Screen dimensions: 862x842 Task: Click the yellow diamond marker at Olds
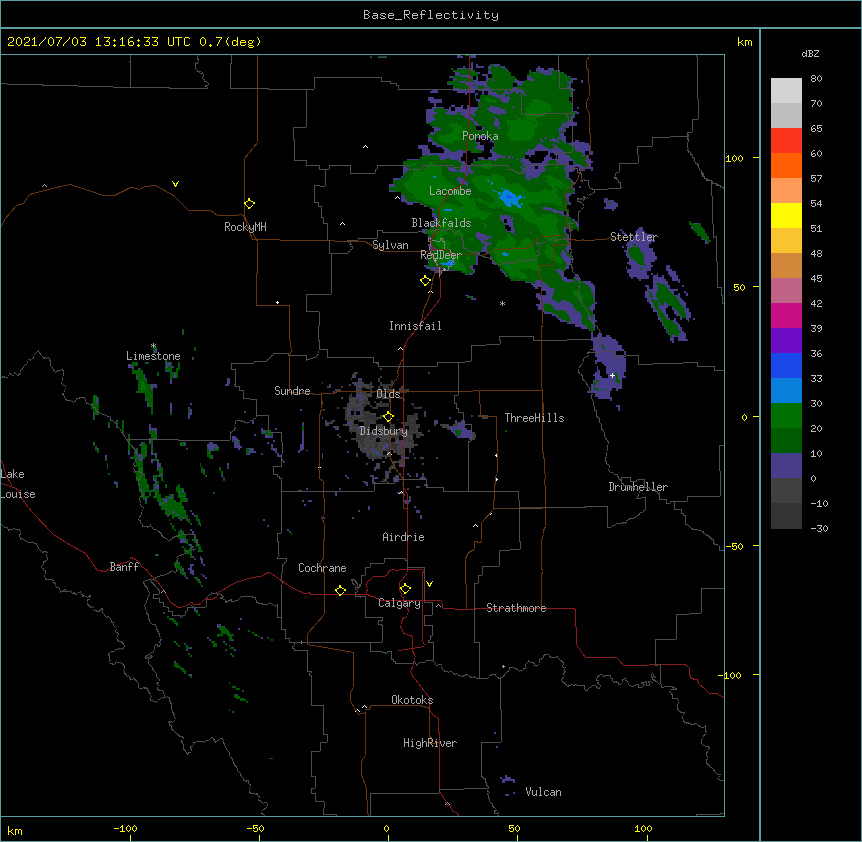coord(388,416)
